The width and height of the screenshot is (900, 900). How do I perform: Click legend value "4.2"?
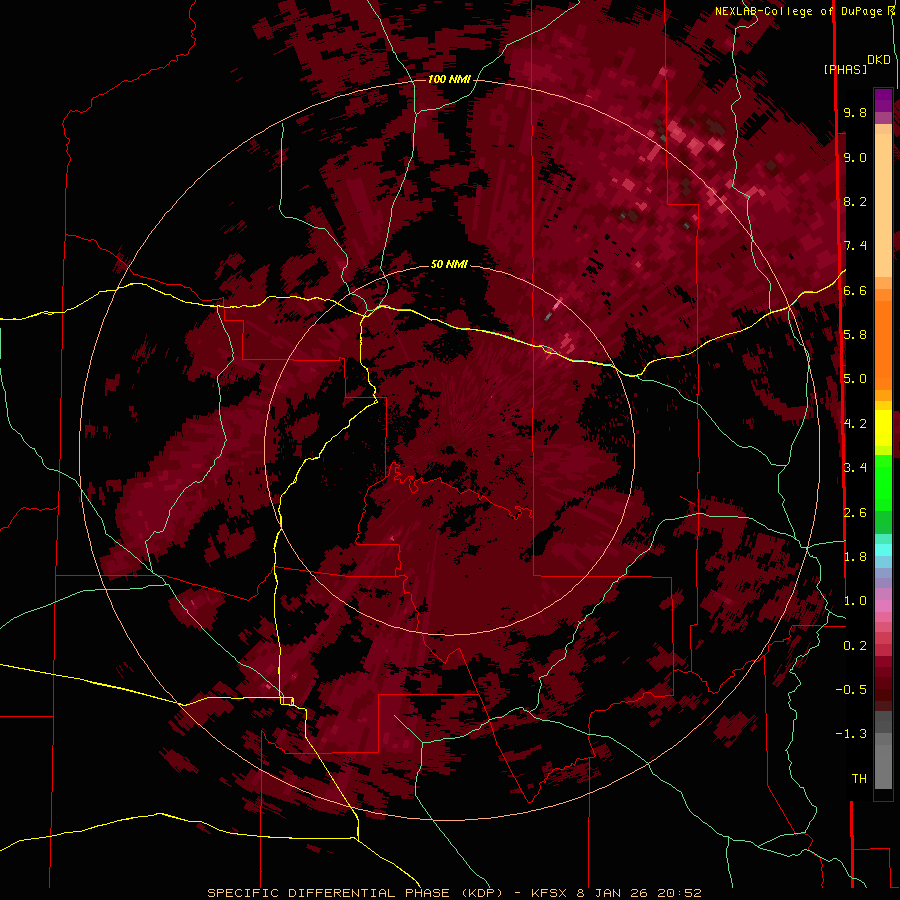pyautogui.click(x=855, y=424)
